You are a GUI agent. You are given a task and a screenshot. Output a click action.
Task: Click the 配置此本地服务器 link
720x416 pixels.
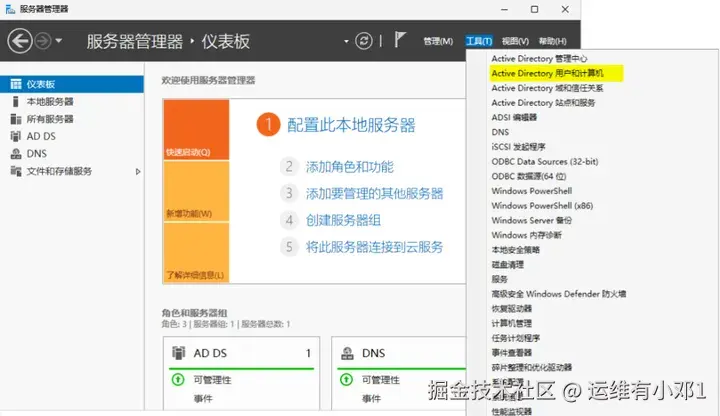click(x=351, y=125)
